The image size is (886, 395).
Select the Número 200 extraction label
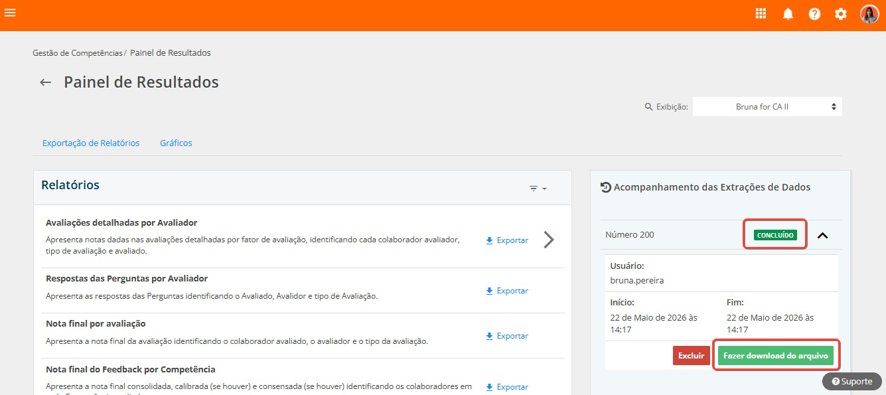point(629,235)
